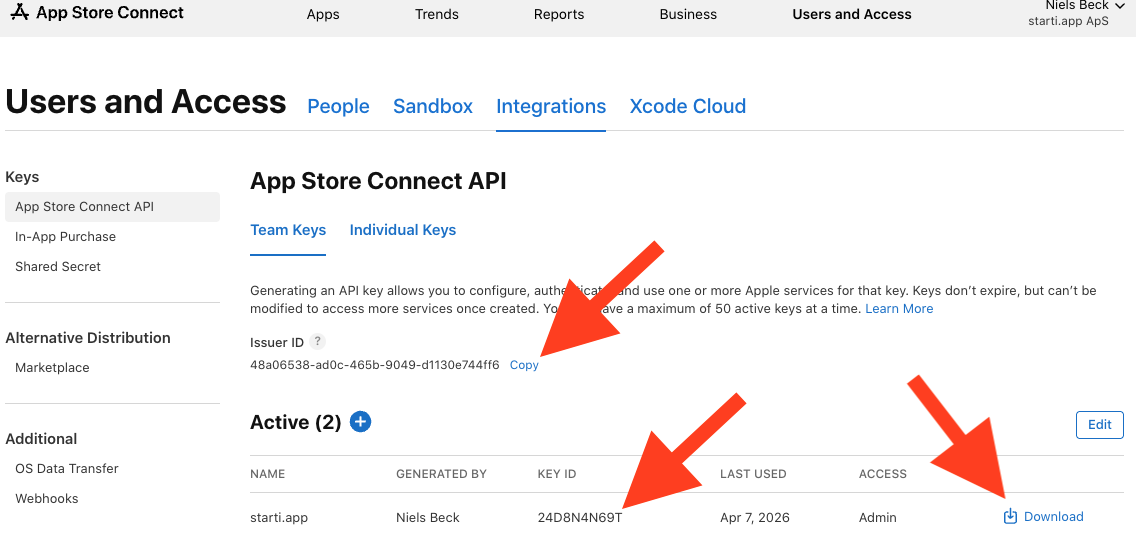Open the Reports section
1136x538 pixels.
click(559, 14)
